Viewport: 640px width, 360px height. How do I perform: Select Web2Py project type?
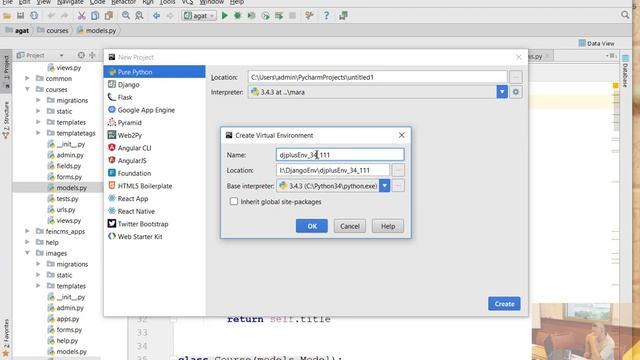[x=154, y=135]
